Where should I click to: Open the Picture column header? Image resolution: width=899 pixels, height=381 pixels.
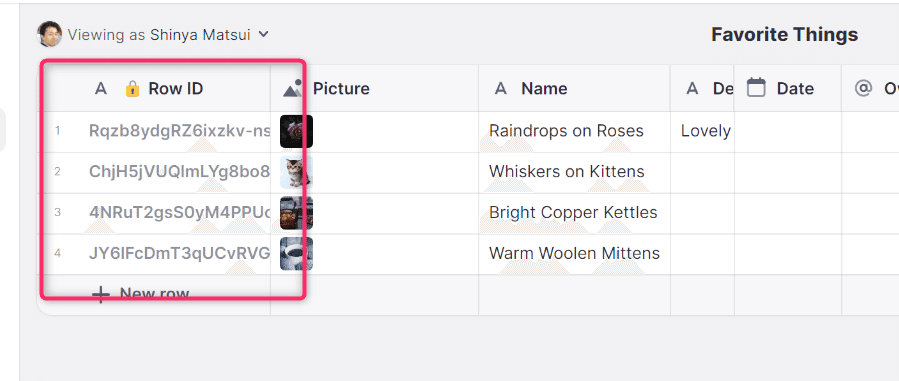click(374, 88)
